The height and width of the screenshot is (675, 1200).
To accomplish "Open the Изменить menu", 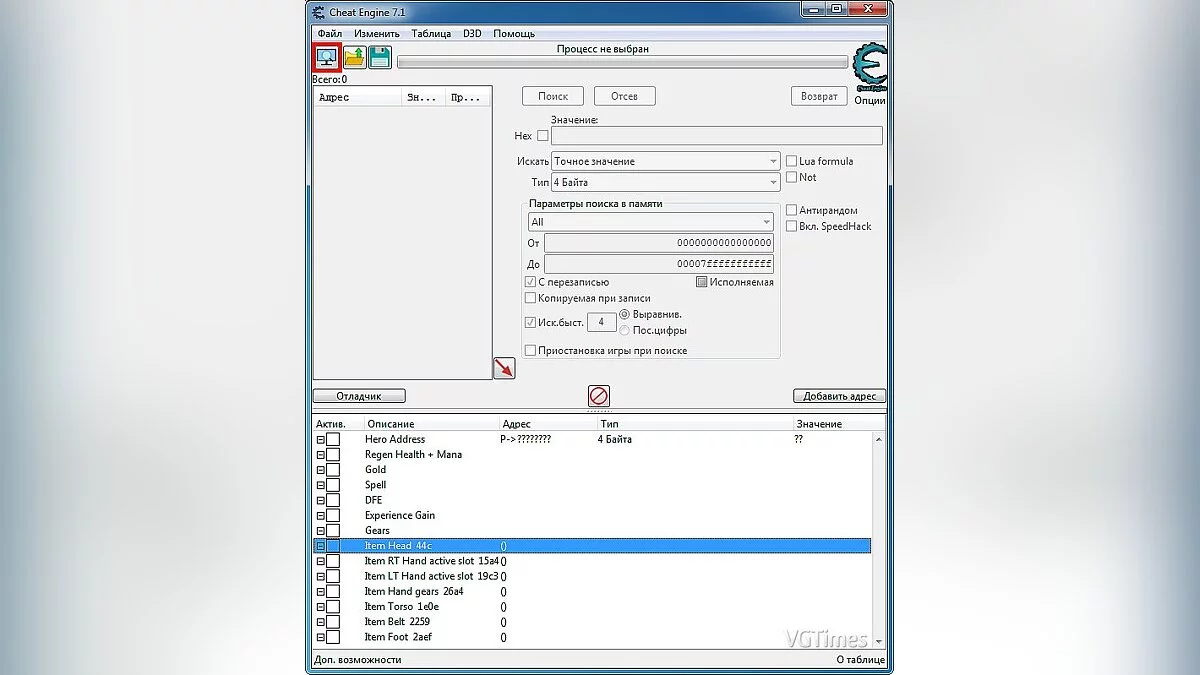I will point(376,33).
